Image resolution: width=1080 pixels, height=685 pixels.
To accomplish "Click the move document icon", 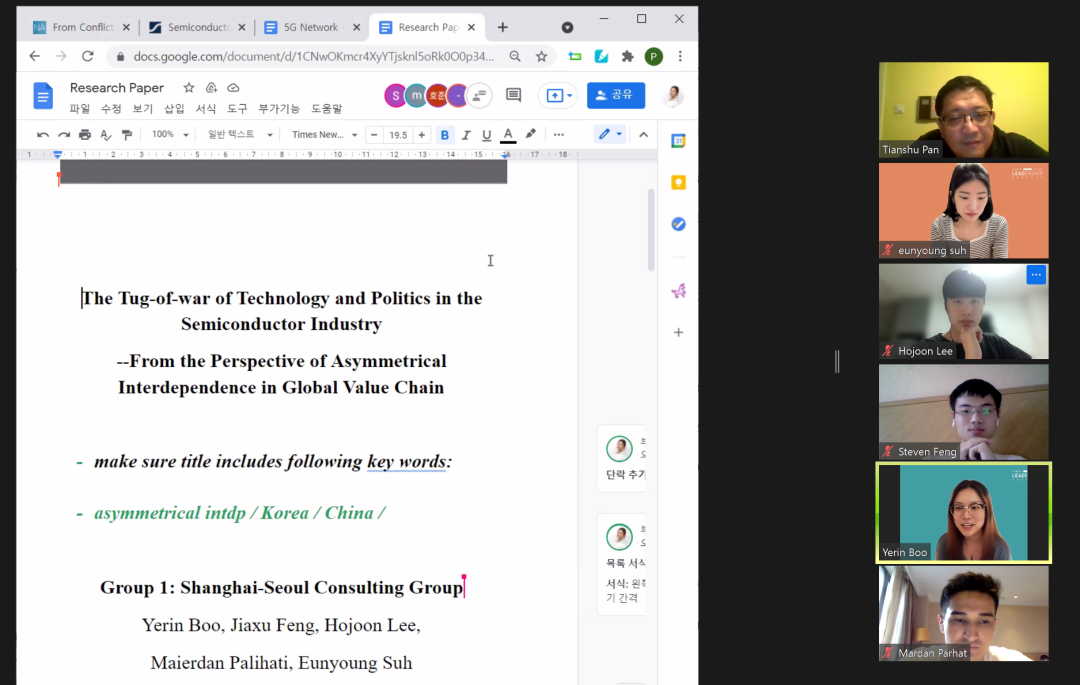I will 211,87.
